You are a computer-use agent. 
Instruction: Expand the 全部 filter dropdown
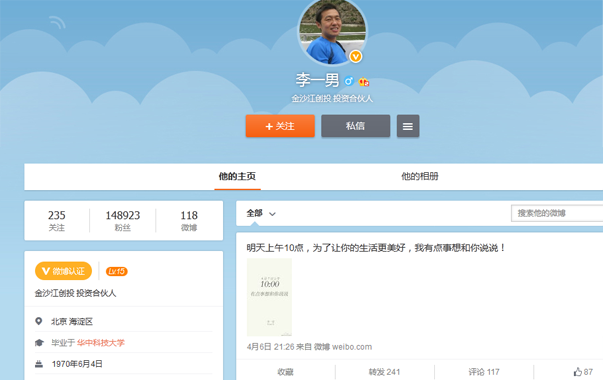(261, 213)
